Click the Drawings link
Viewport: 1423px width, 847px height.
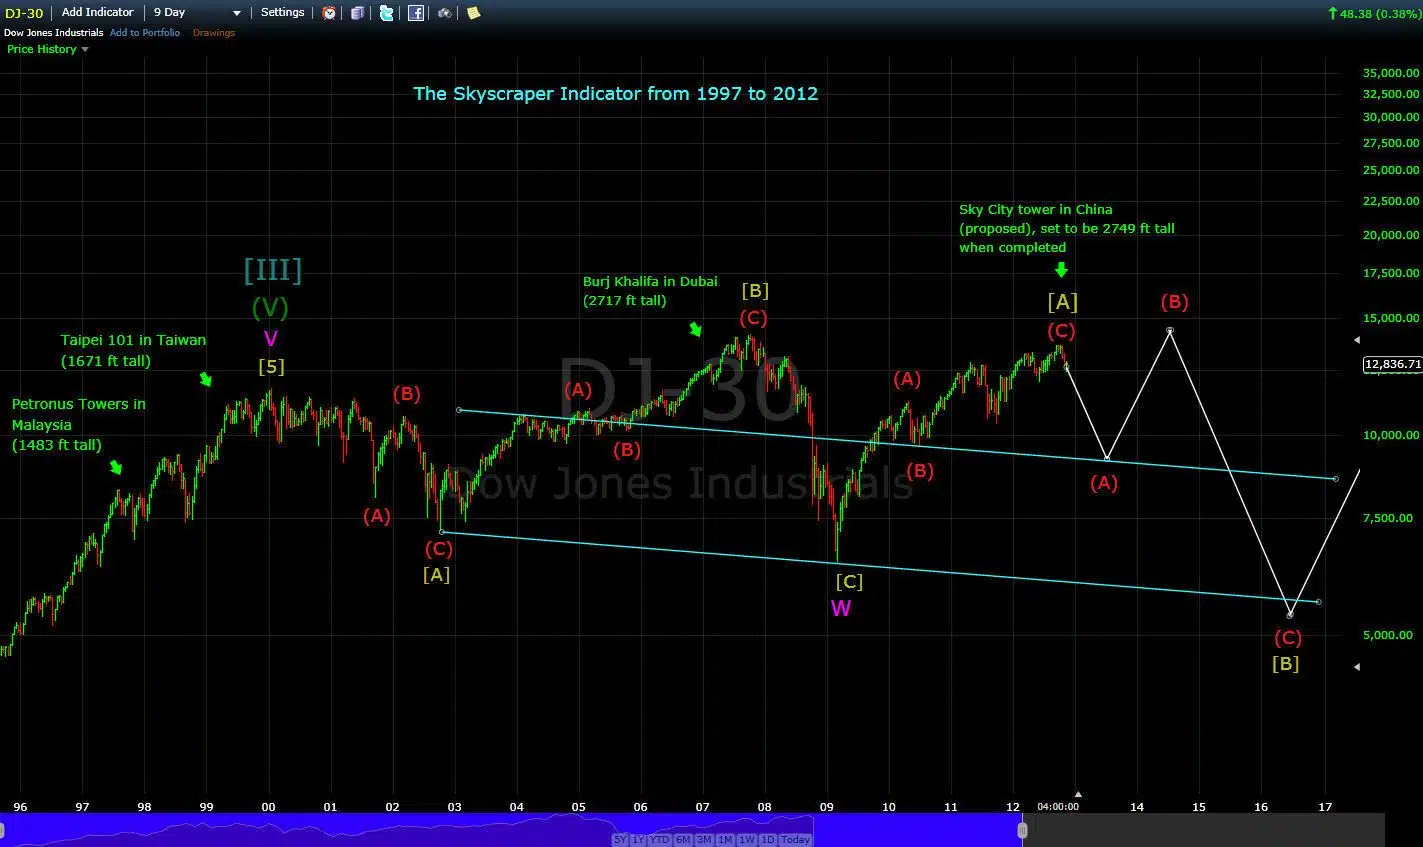point(214,33)
